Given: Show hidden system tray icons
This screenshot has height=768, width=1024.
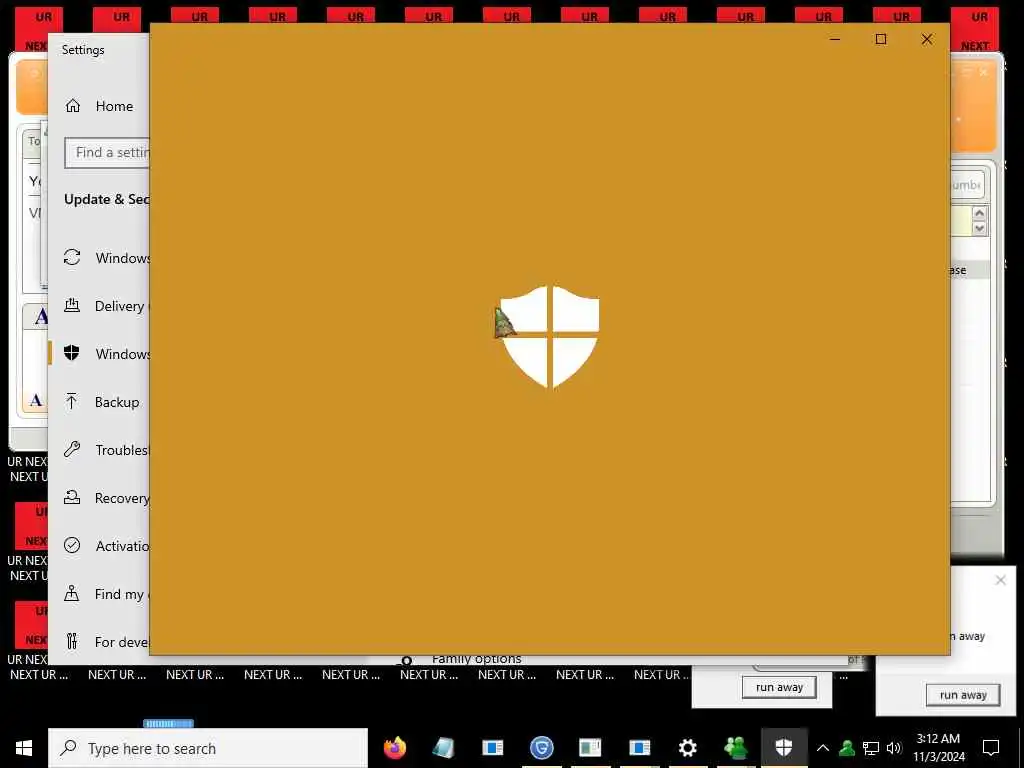Looking at the screenshot, I should [823, 748].
